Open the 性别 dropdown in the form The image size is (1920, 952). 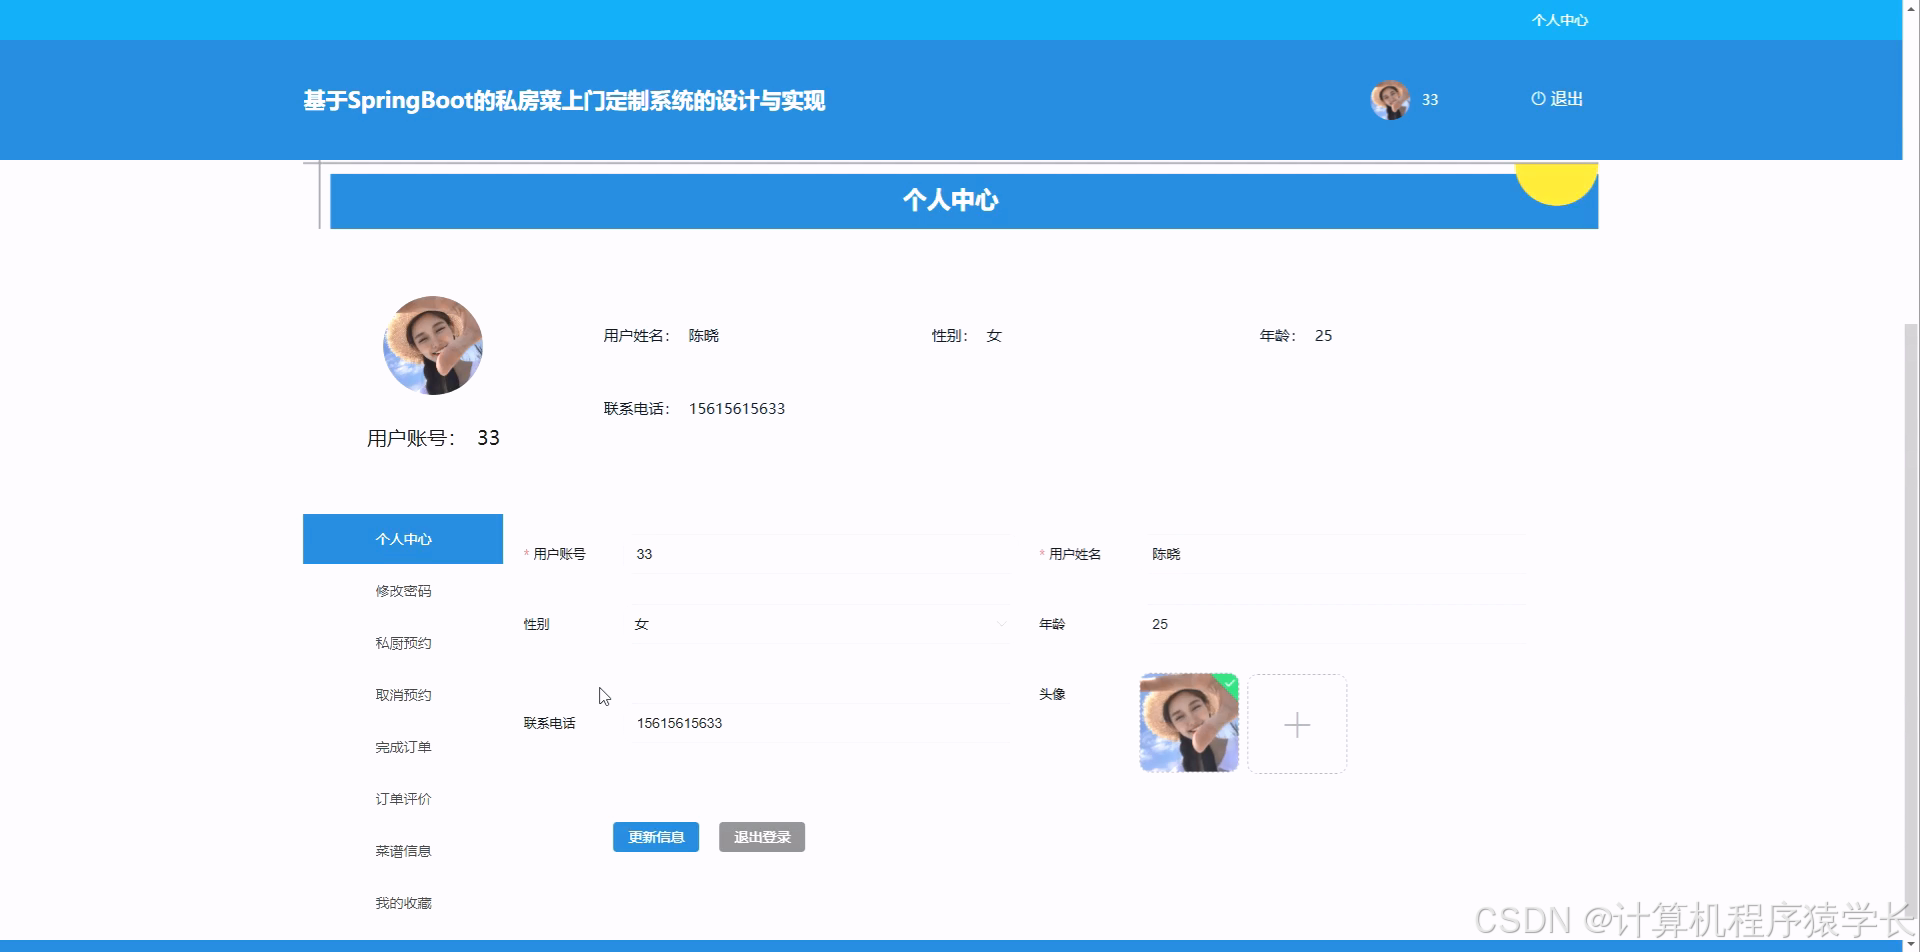1001,623
